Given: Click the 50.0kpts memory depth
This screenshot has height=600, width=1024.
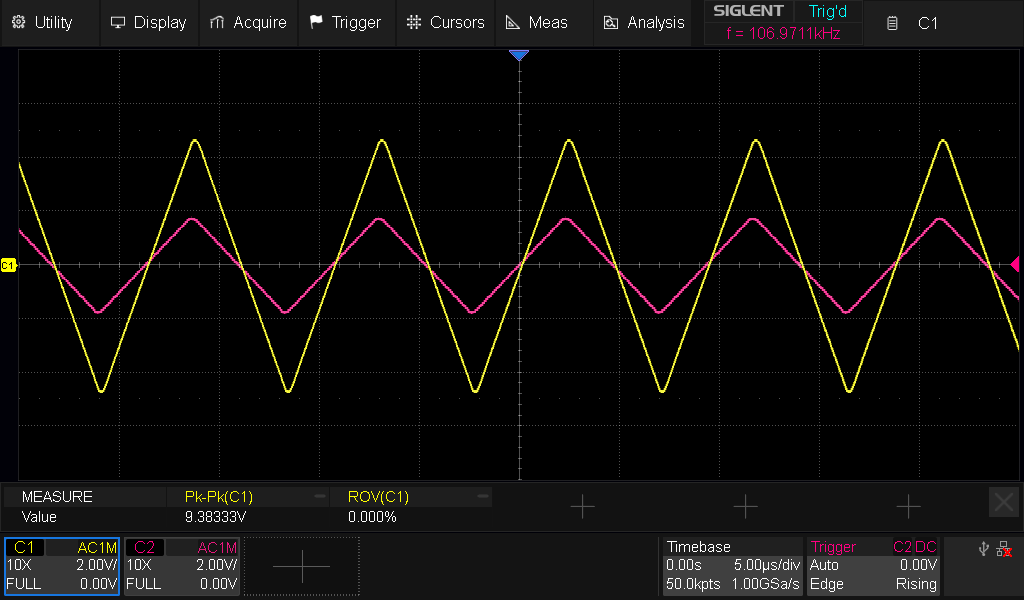Looking at the screenshot, I should point(693,584).
